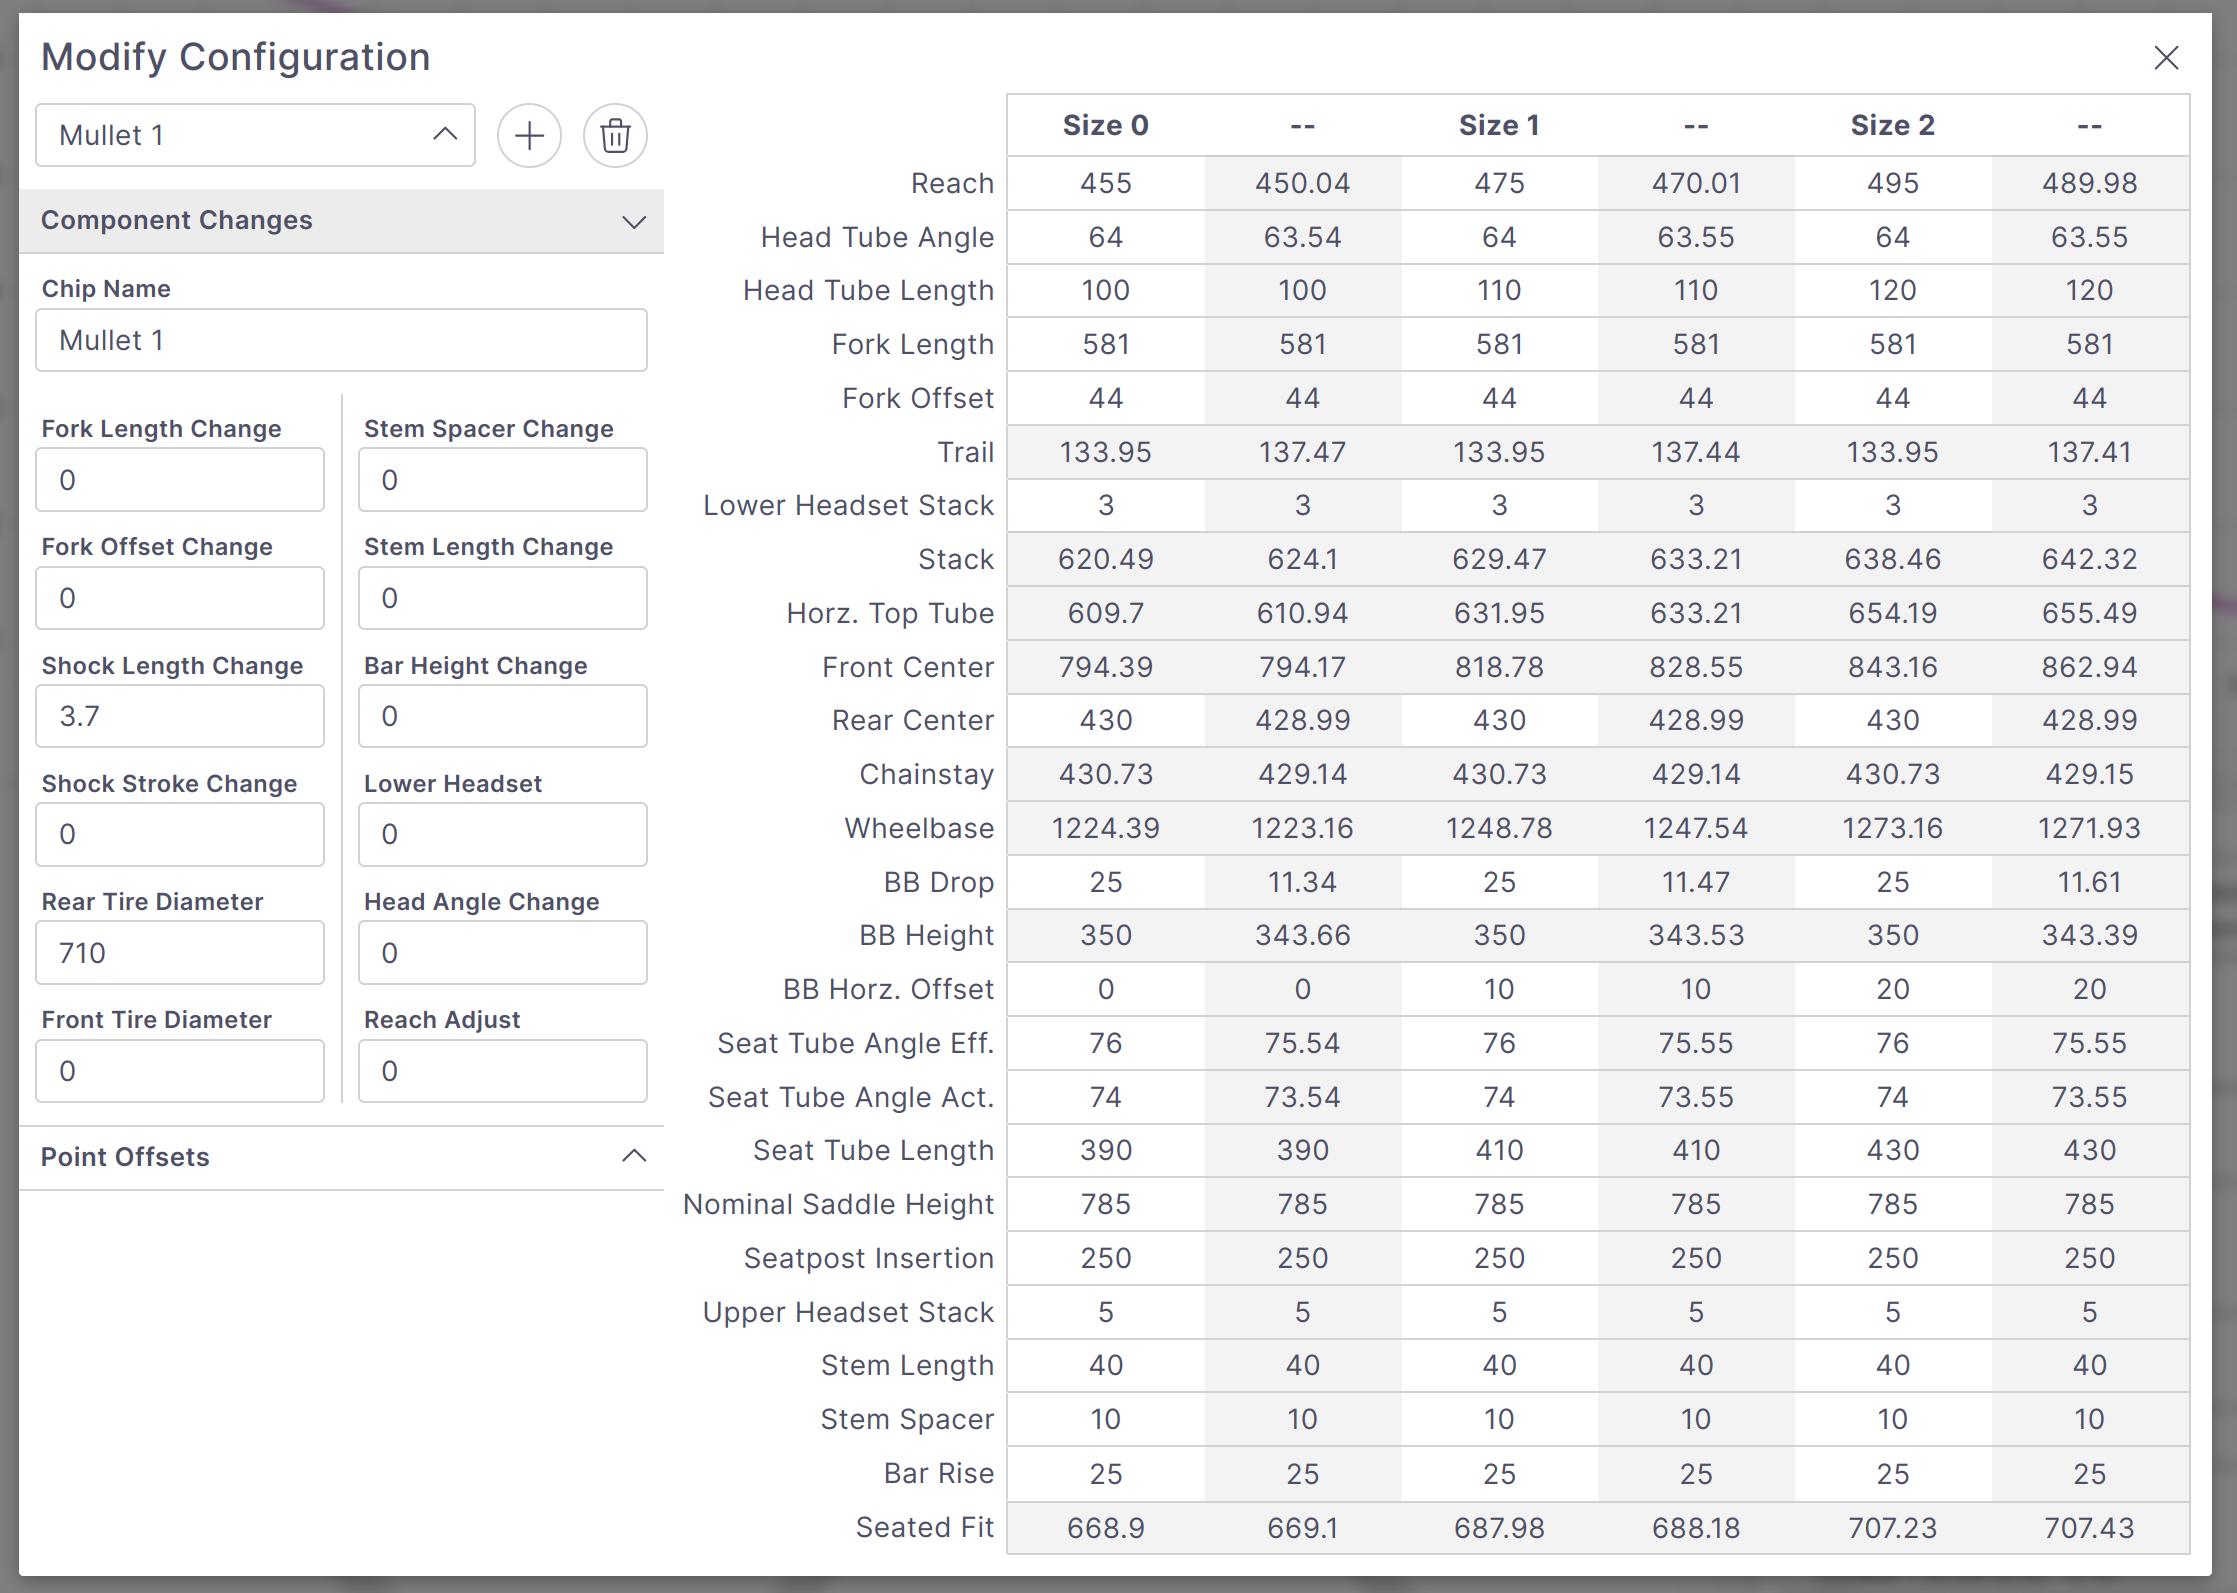Focus the Stem Spacer Change field
The width and height of the screenshot is (2237, 1593).
(x=502, y=480)
